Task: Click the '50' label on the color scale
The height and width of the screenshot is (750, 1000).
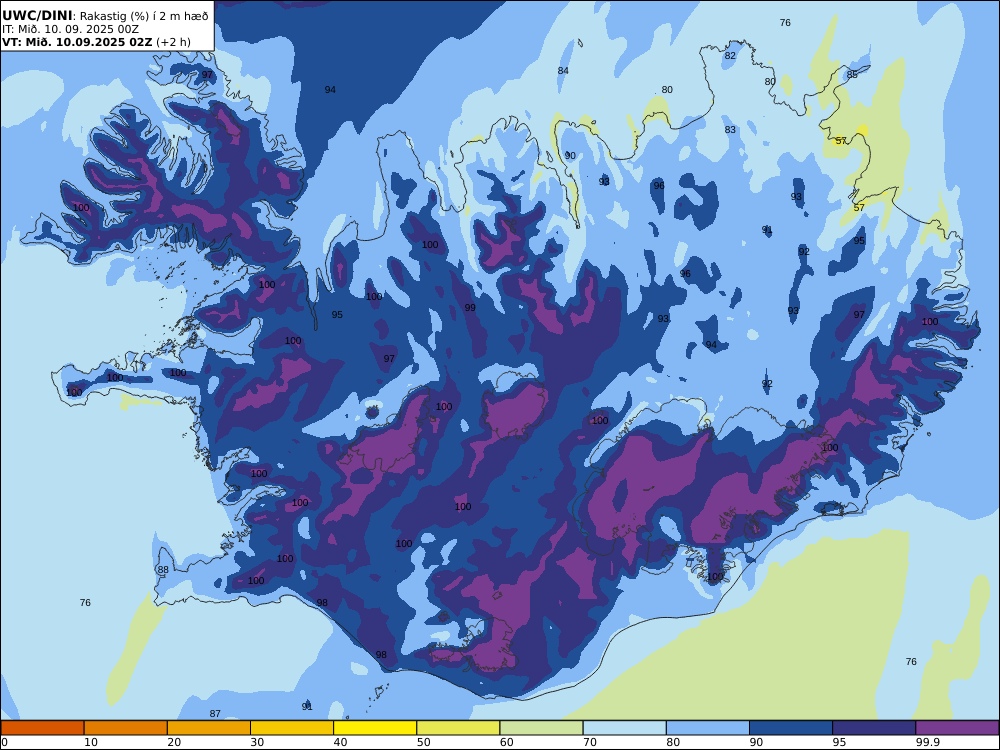Action: [x=423, y=742]
